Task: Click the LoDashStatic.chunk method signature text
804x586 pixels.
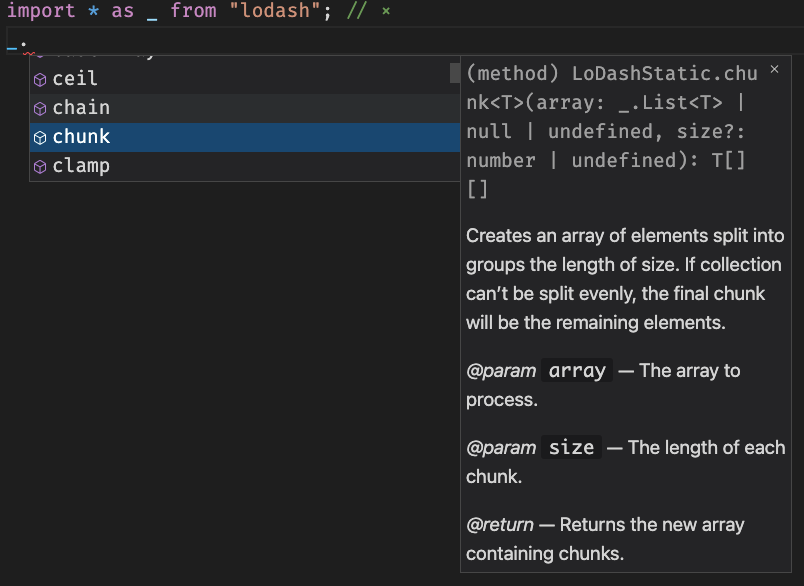Action: coord(612,131)
